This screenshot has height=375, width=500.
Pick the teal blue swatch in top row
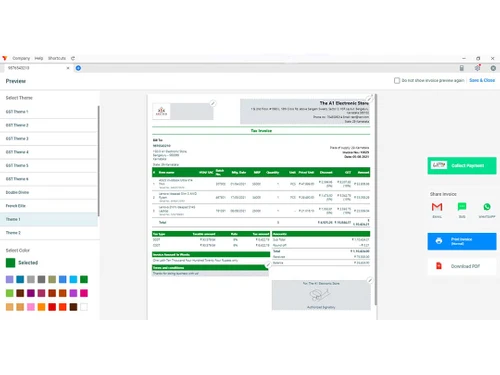[20, 279]
